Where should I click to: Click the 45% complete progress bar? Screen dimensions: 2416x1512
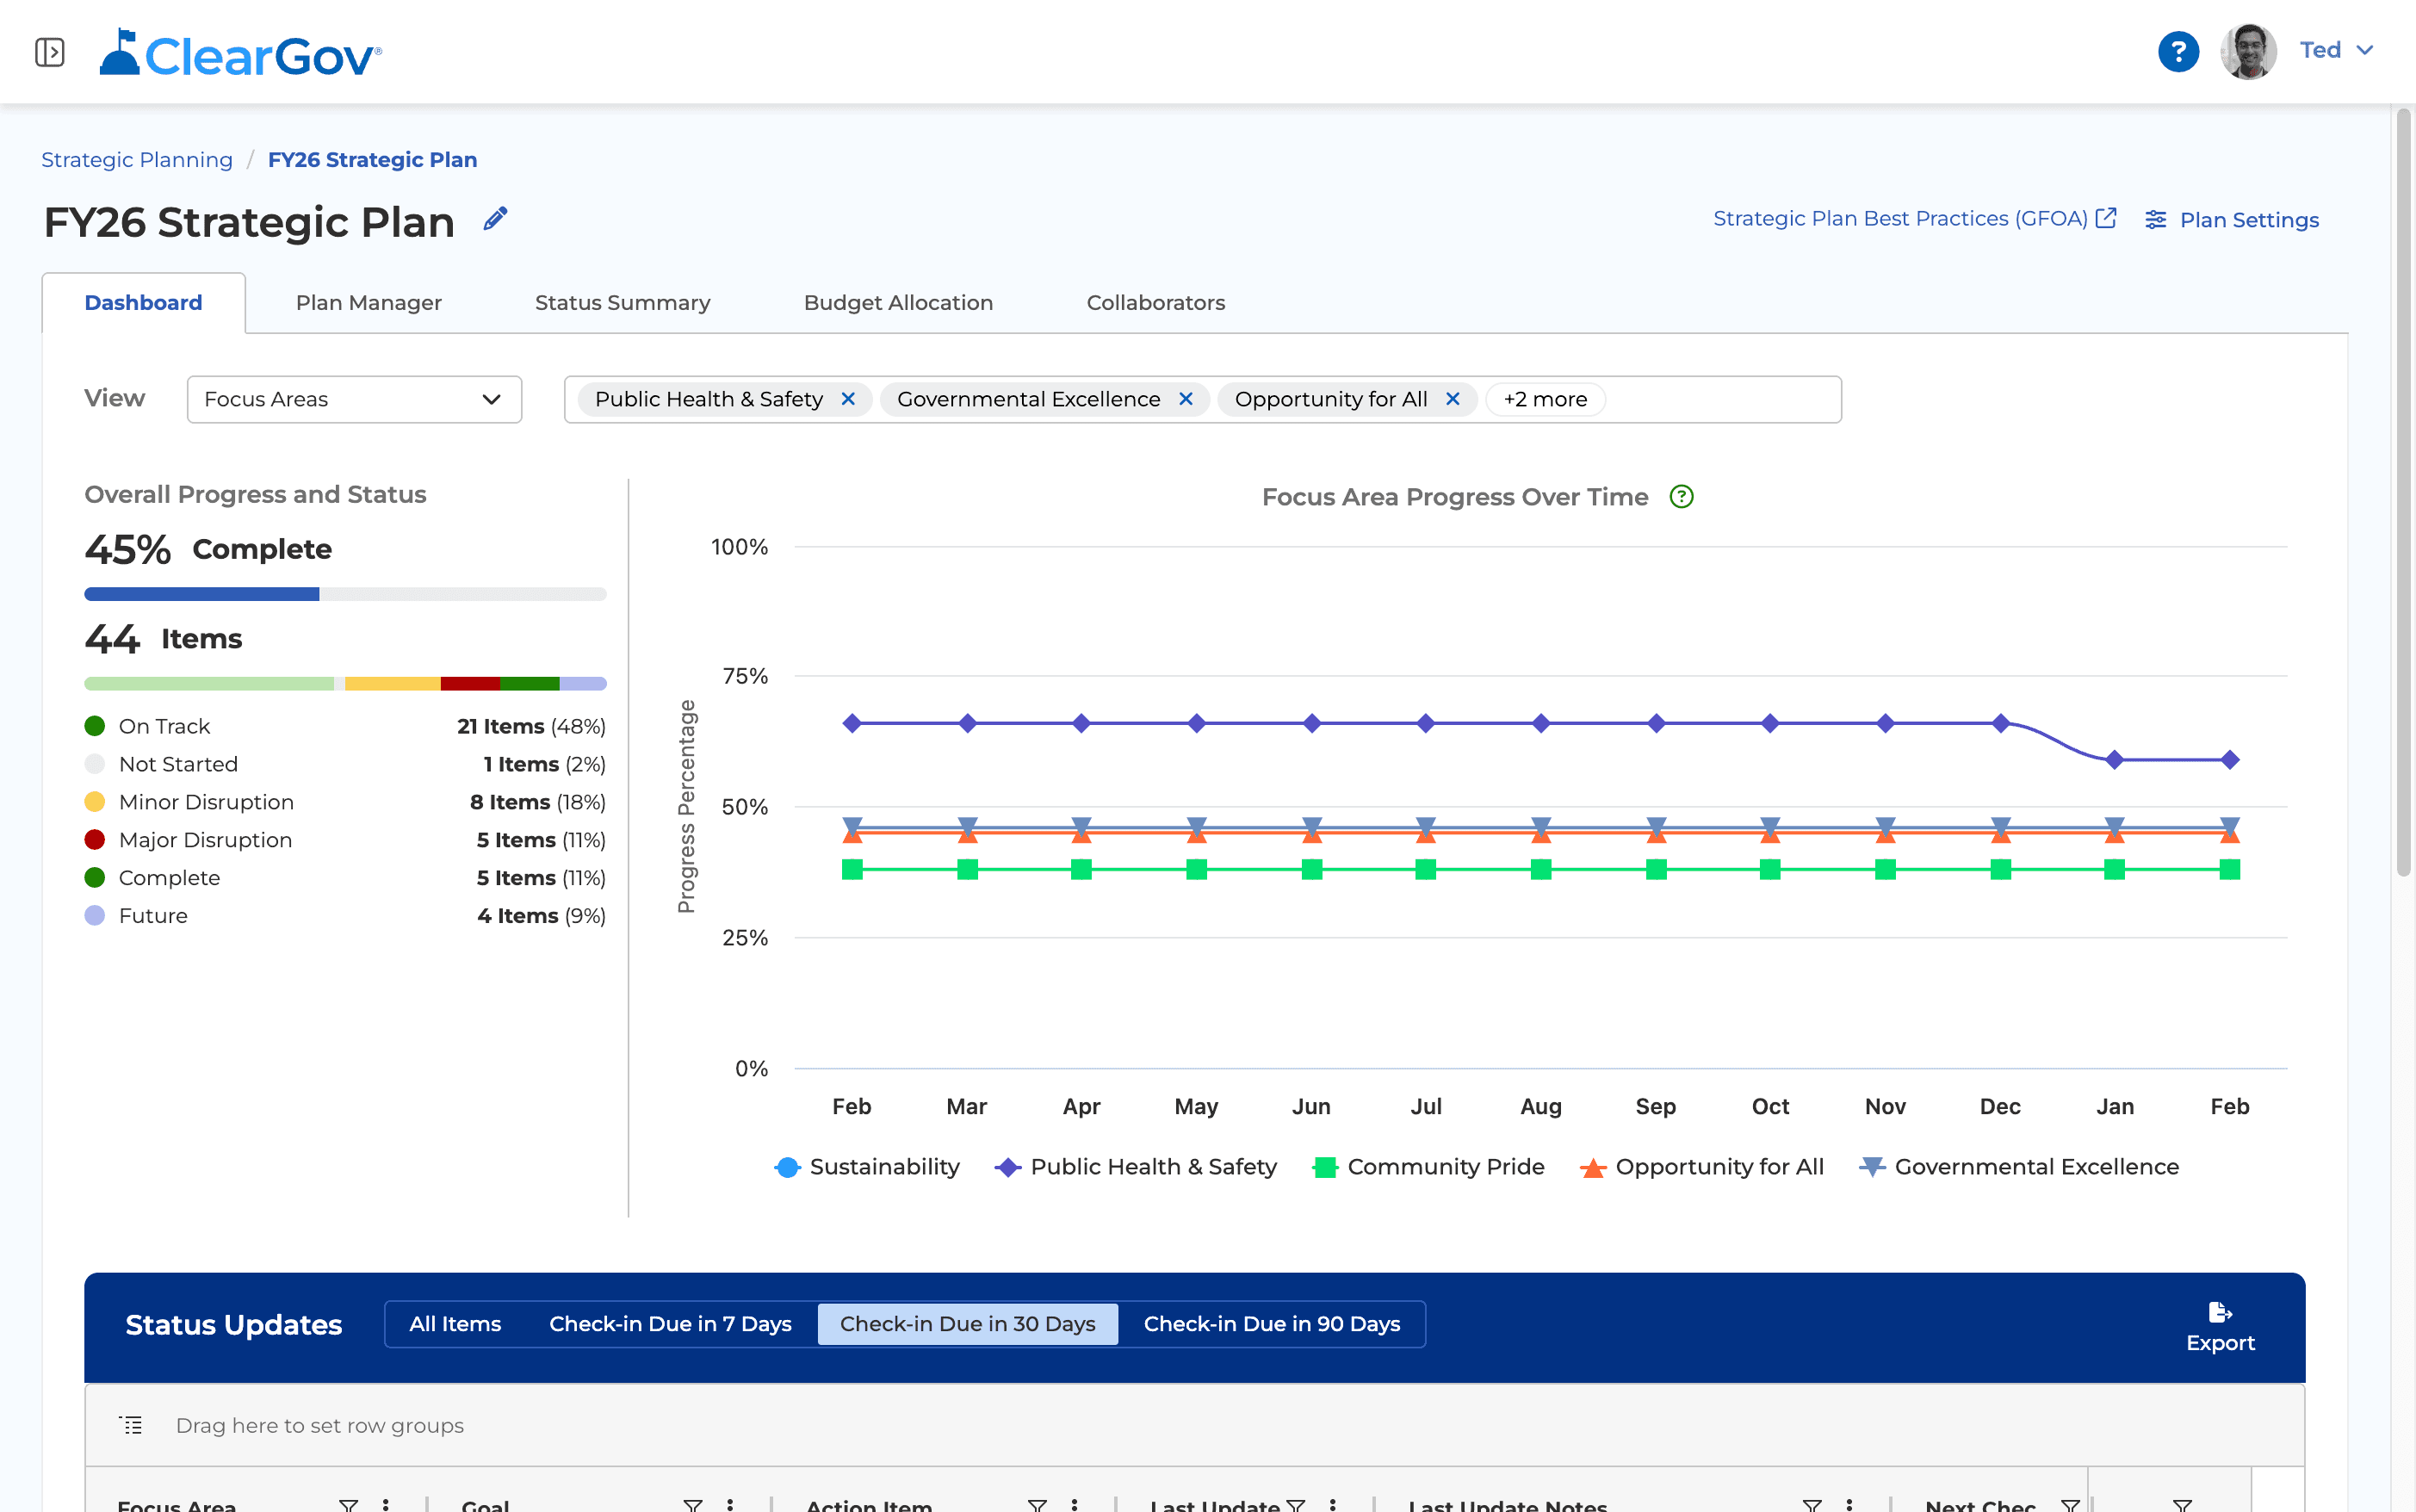coord(345,593)
